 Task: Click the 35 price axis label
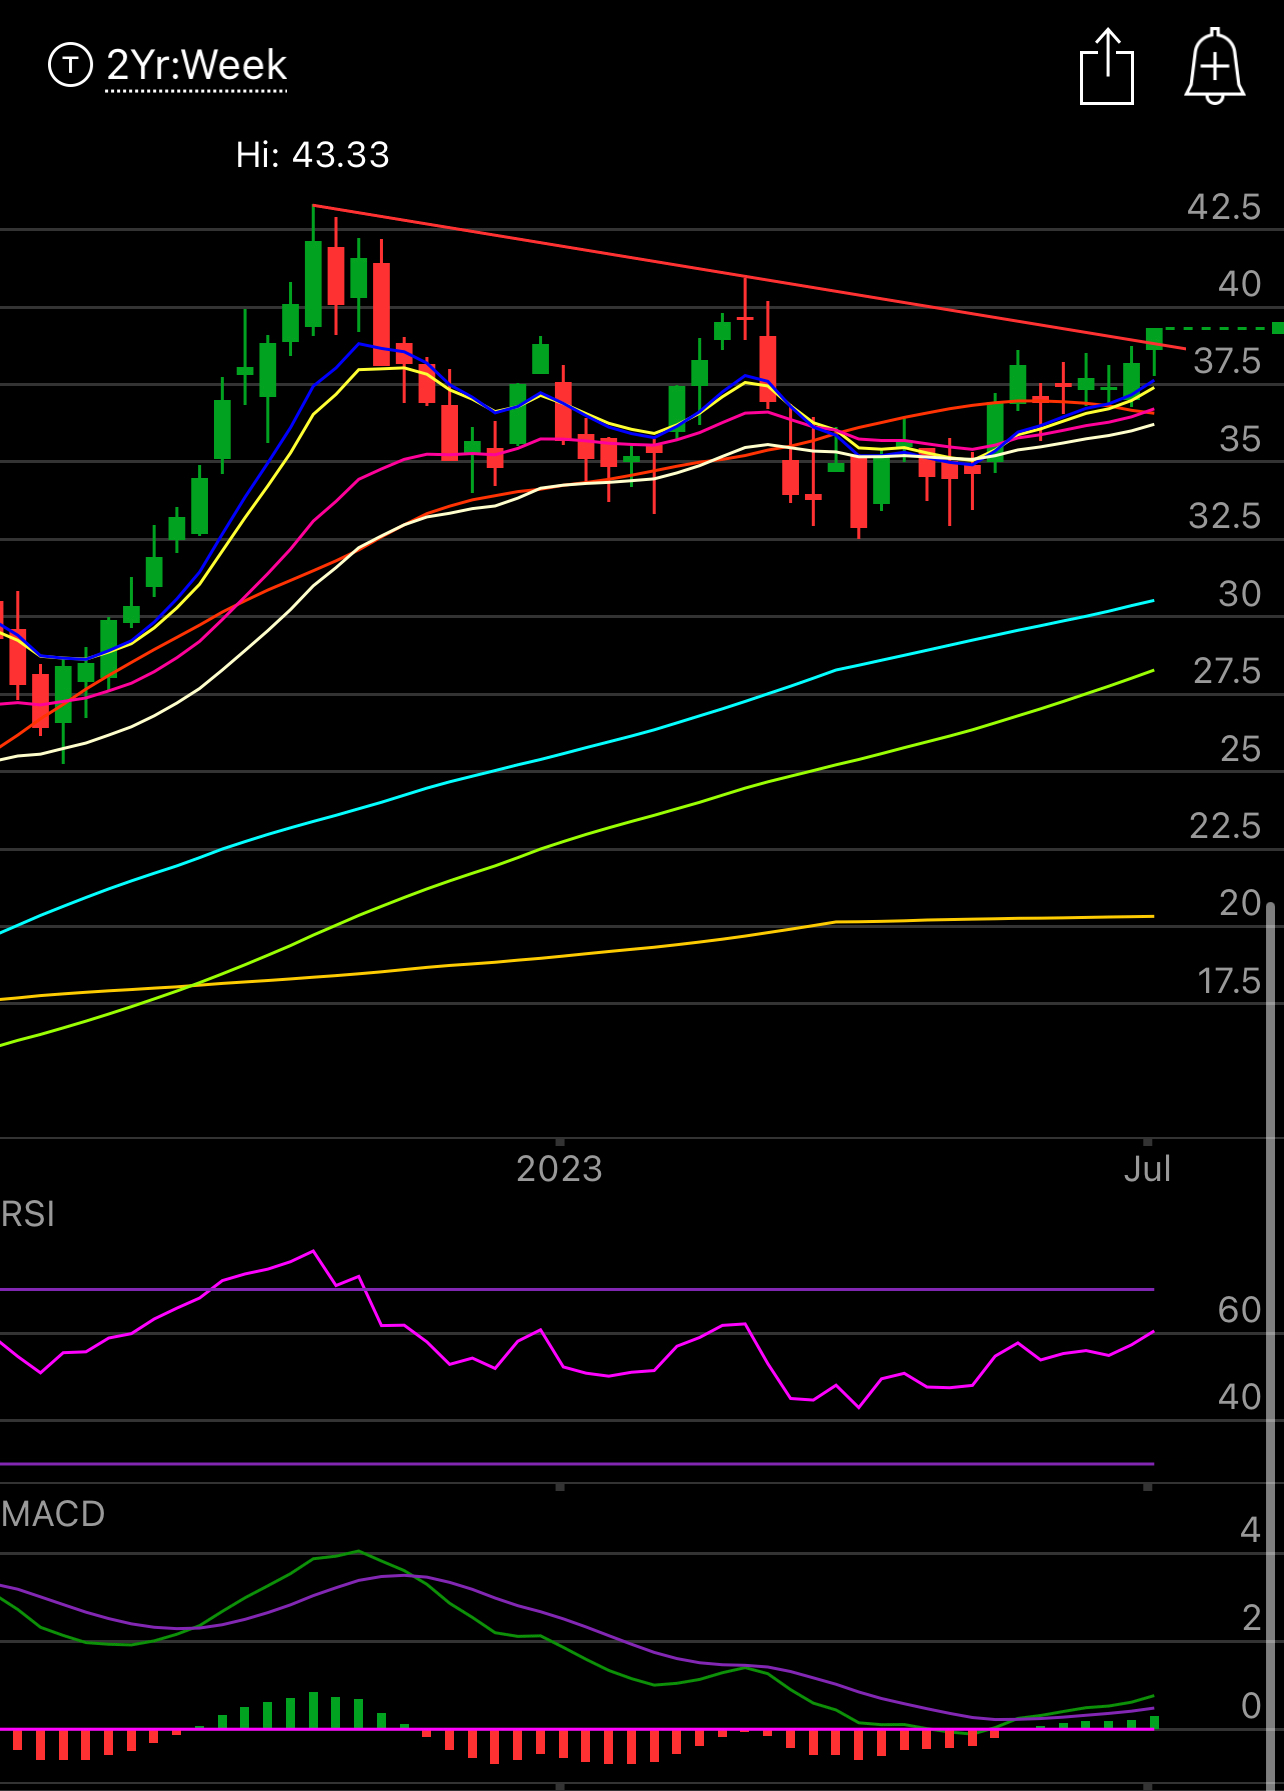[1240, 439]
